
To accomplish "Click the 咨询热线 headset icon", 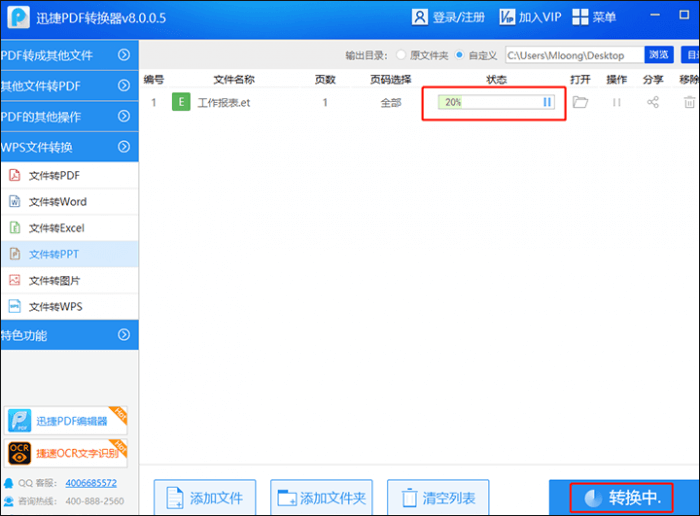I will pyautogui.click(x=8, y=501).
